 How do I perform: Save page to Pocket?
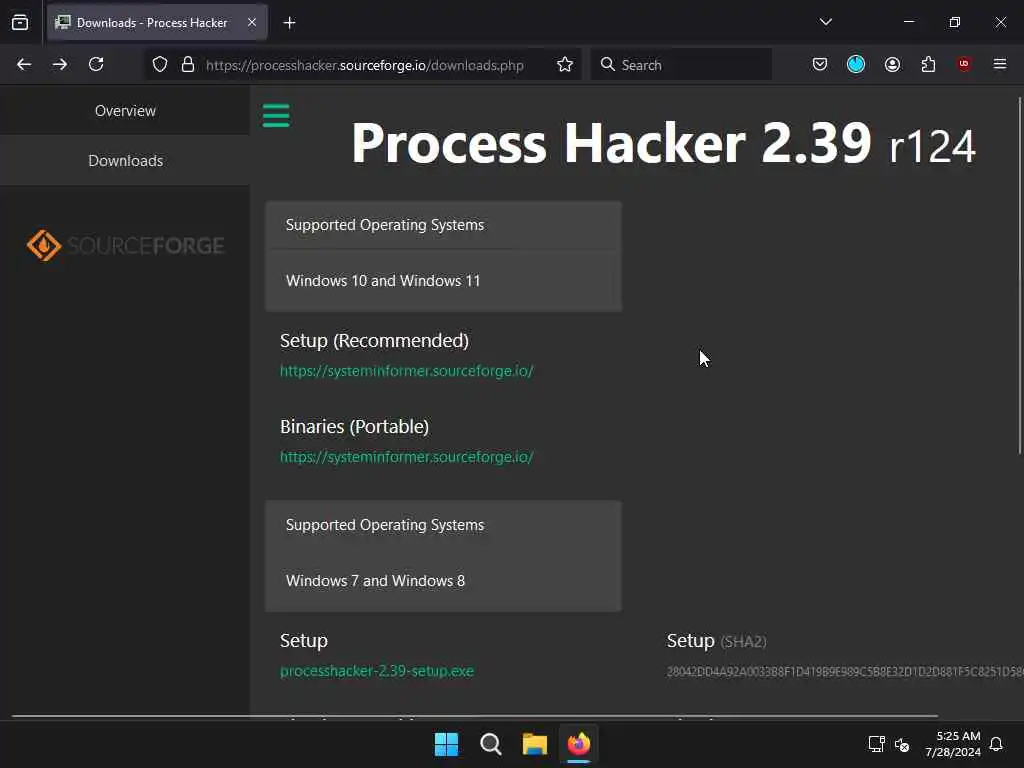(x=820, y=64)
